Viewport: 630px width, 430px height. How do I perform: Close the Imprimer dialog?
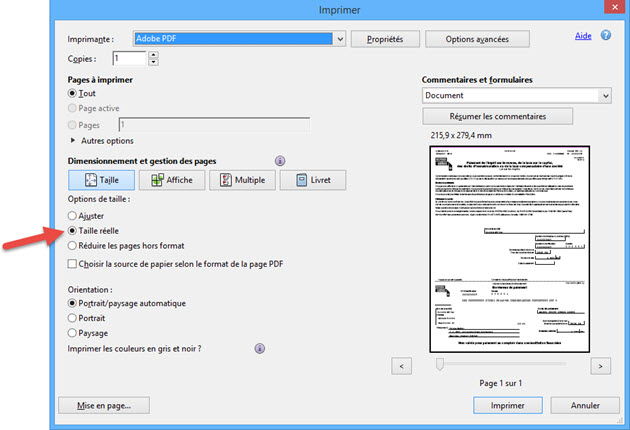[x=615, y=6]
